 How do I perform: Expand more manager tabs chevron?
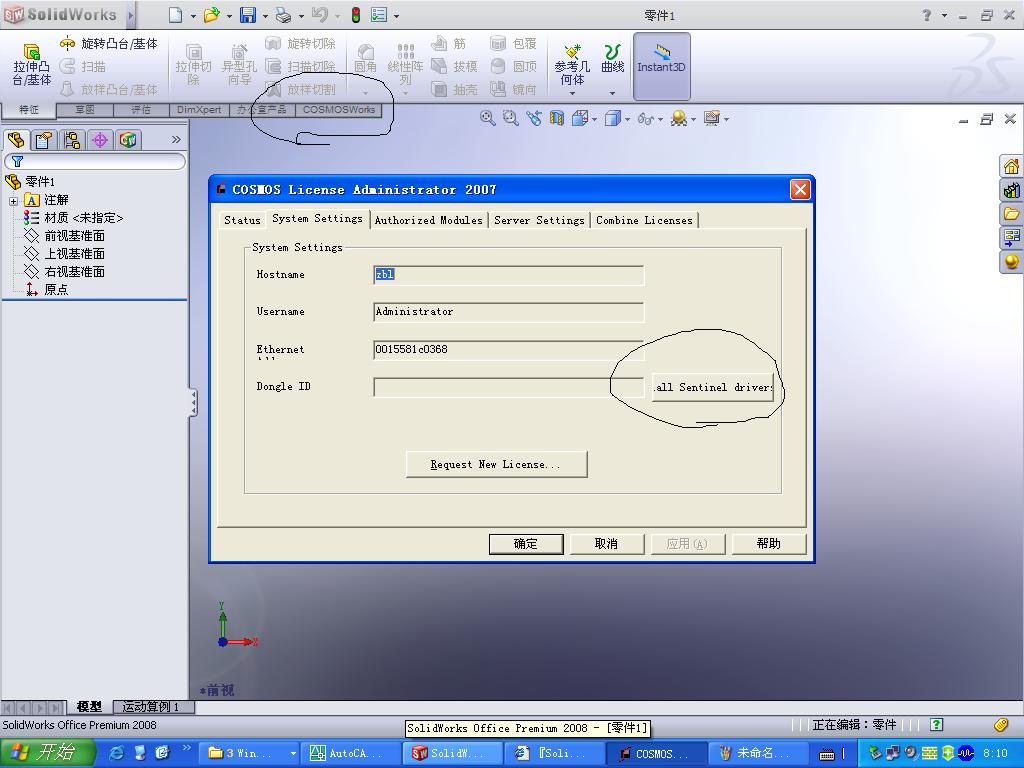(x=176, y=139)
